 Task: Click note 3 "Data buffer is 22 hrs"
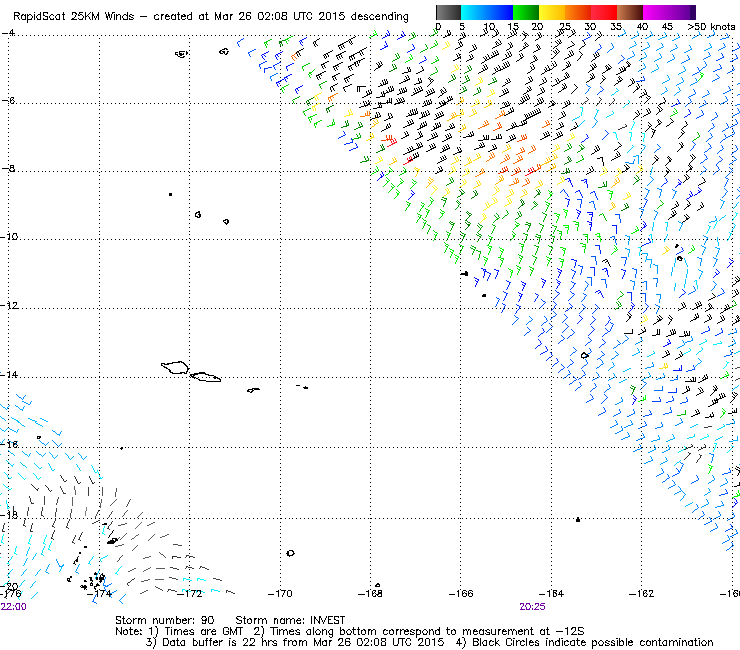point(295,642)
